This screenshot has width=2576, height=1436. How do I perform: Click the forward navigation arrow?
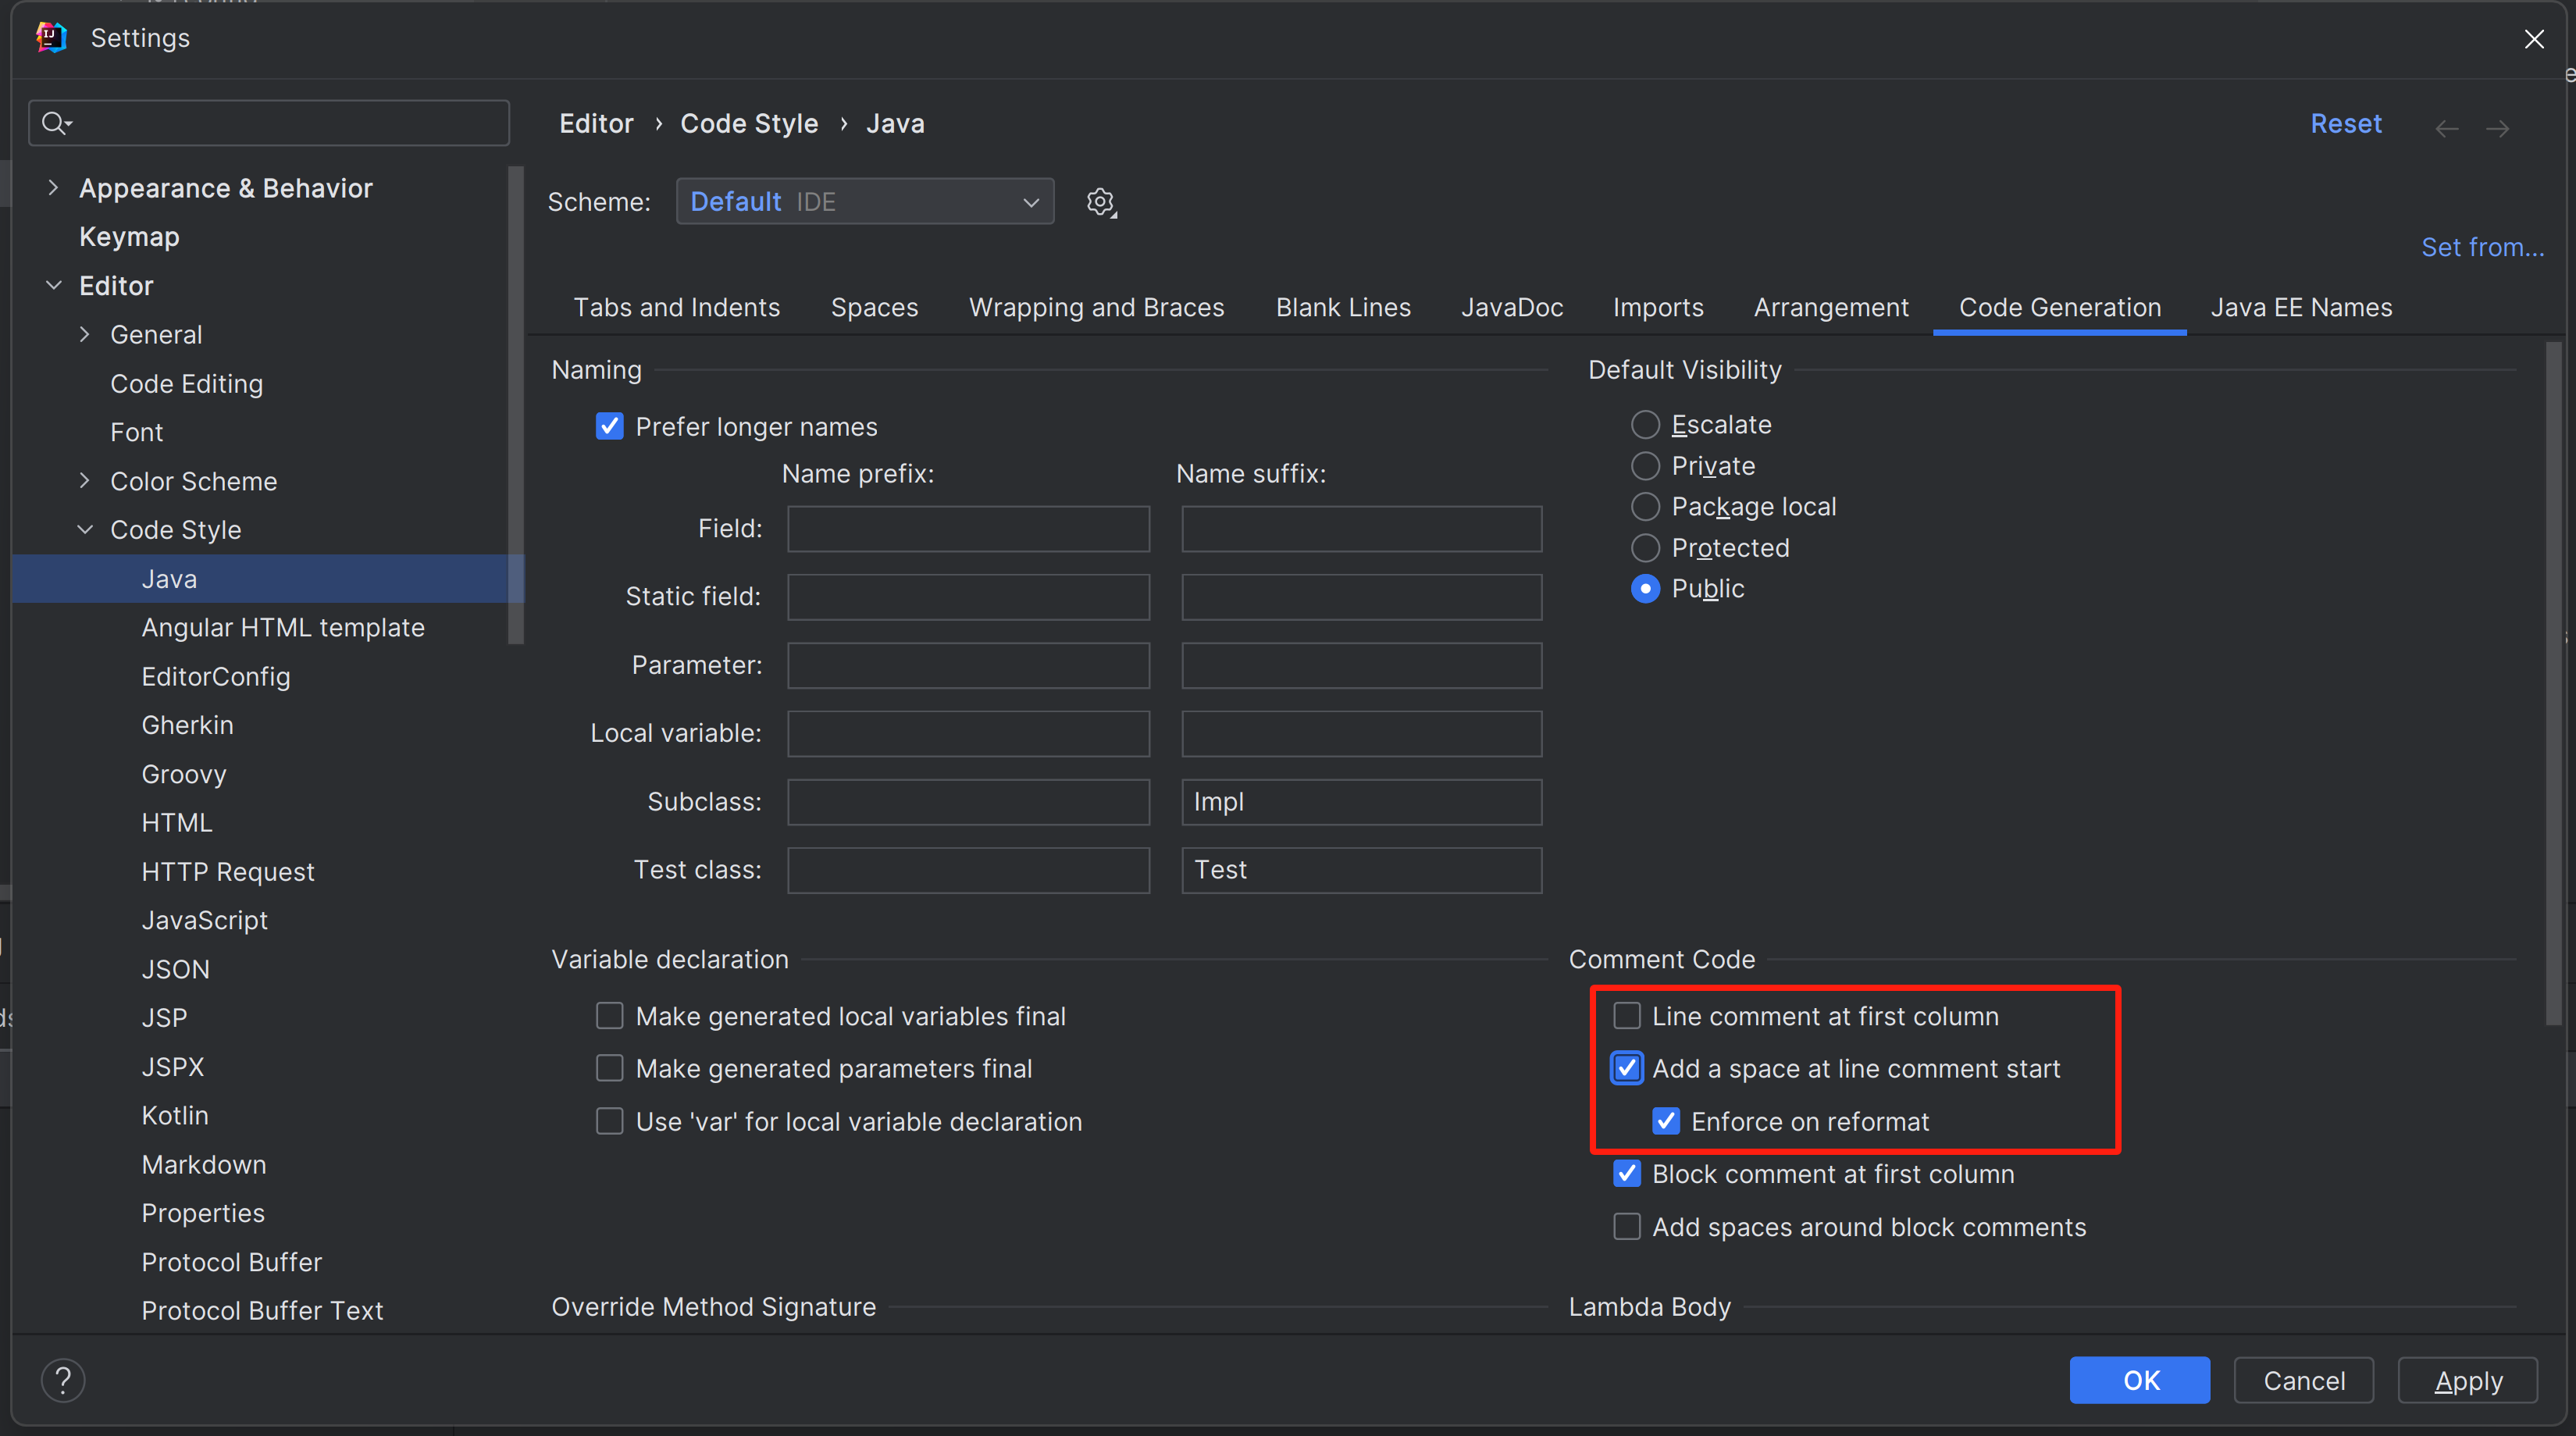coord(2497,128)
